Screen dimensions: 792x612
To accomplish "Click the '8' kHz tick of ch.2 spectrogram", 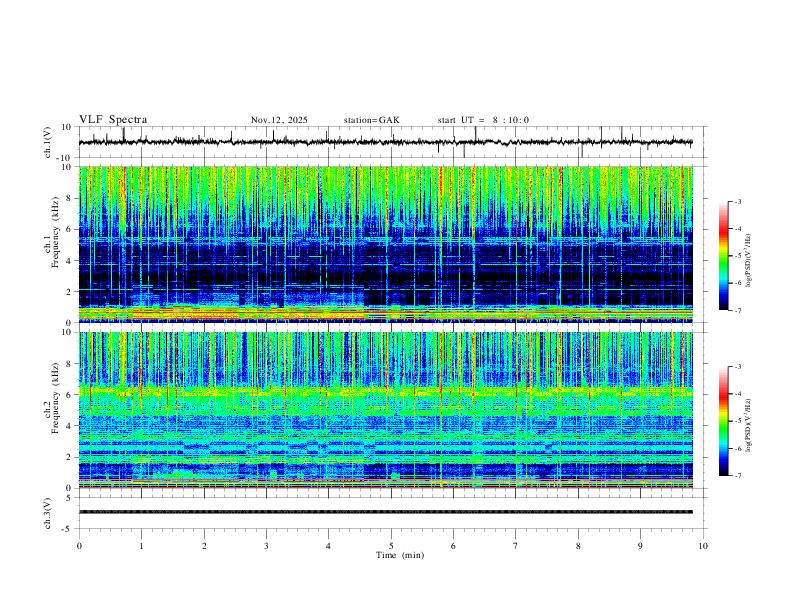I will 70,364.
